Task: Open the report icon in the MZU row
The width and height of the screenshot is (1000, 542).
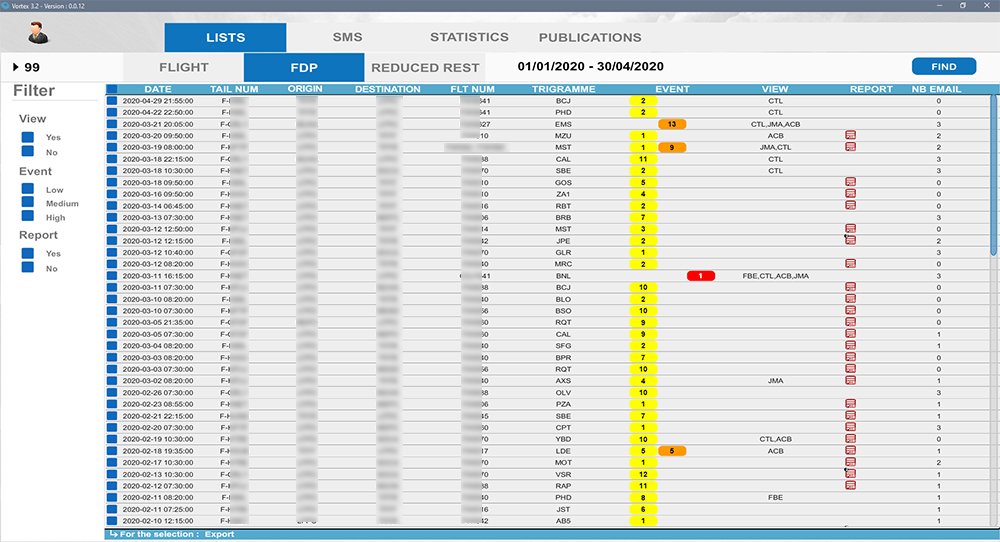Action: (850, 135)
